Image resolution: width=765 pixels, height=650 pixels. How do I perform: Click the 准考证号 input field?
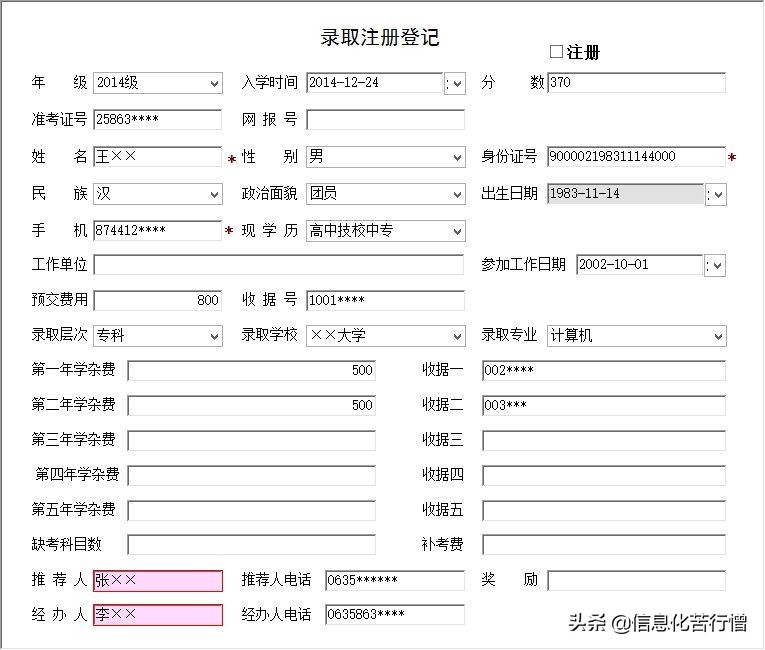pyautogui.click(x=157, y=120)
